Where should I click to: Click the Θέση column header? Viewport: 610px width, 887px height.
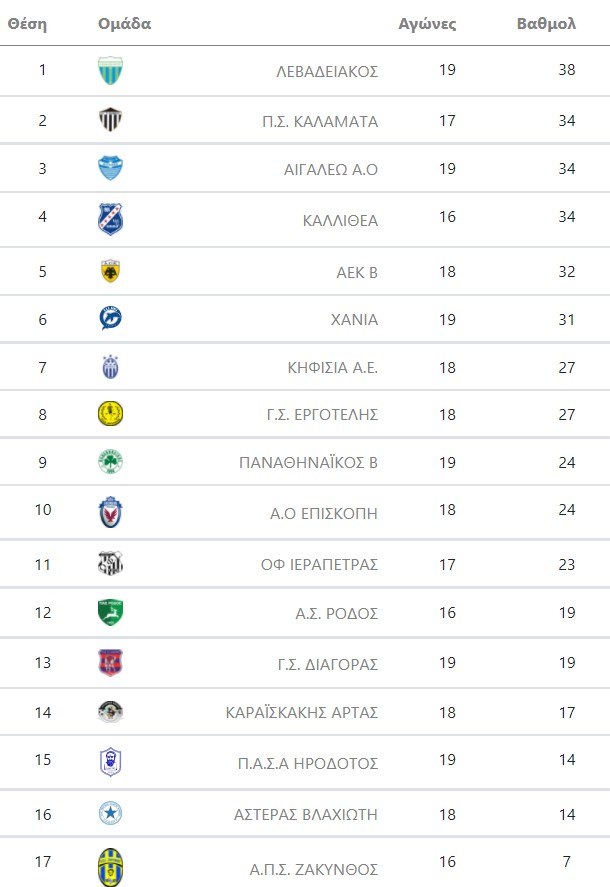pyautogui.click(x=28, y=24)
